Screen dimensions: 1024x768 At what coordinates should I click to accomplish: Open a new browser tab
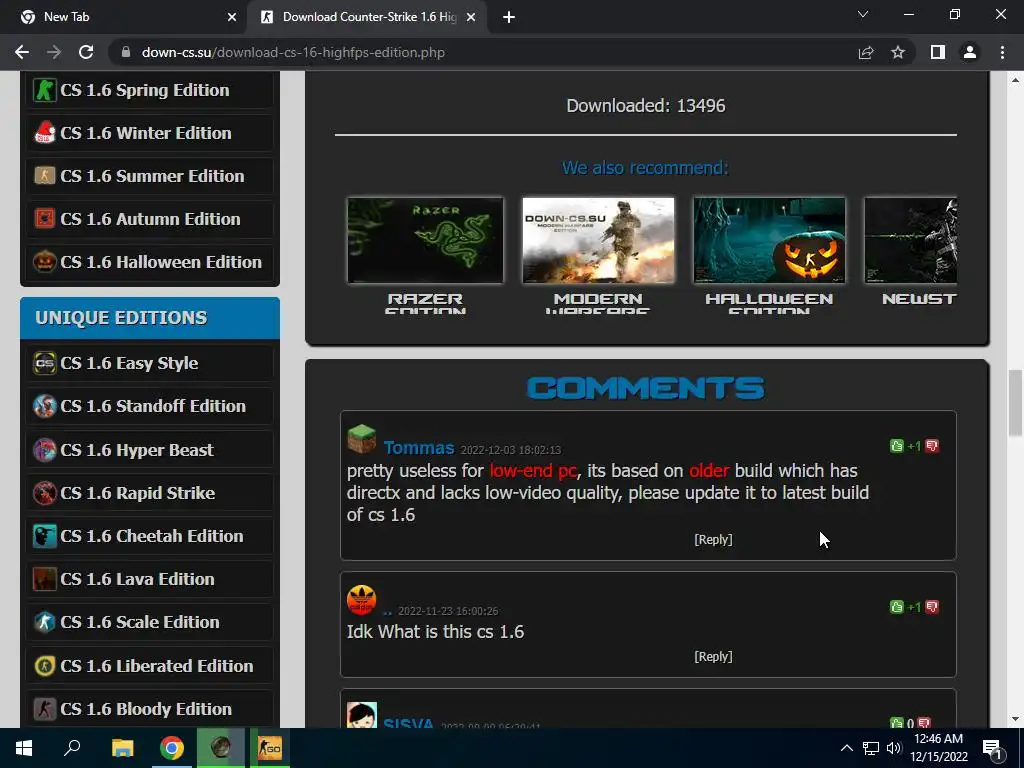(x=509, y=17)
